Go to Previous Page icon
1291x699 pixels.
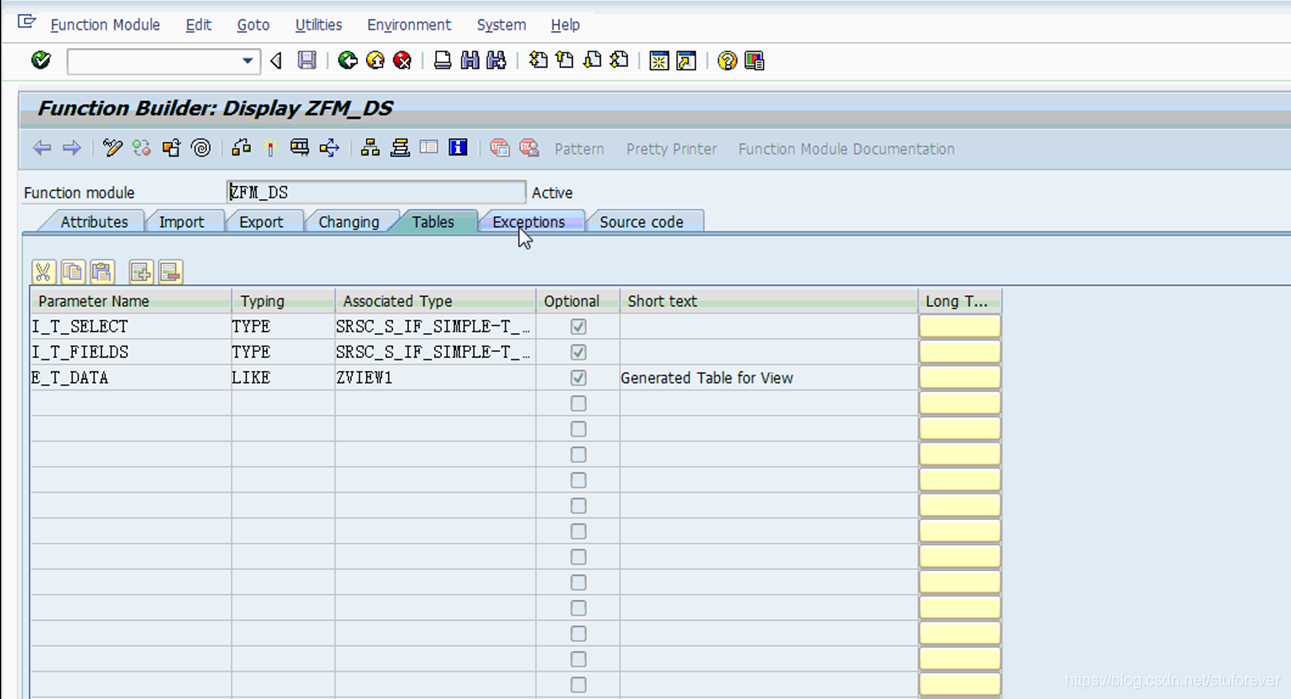pos(565,61)
